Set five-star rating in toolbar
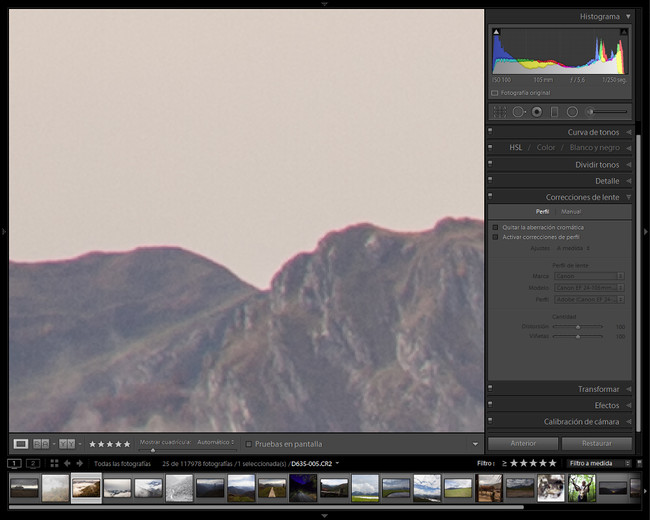 pyautogui.click(x=127, y=444)
